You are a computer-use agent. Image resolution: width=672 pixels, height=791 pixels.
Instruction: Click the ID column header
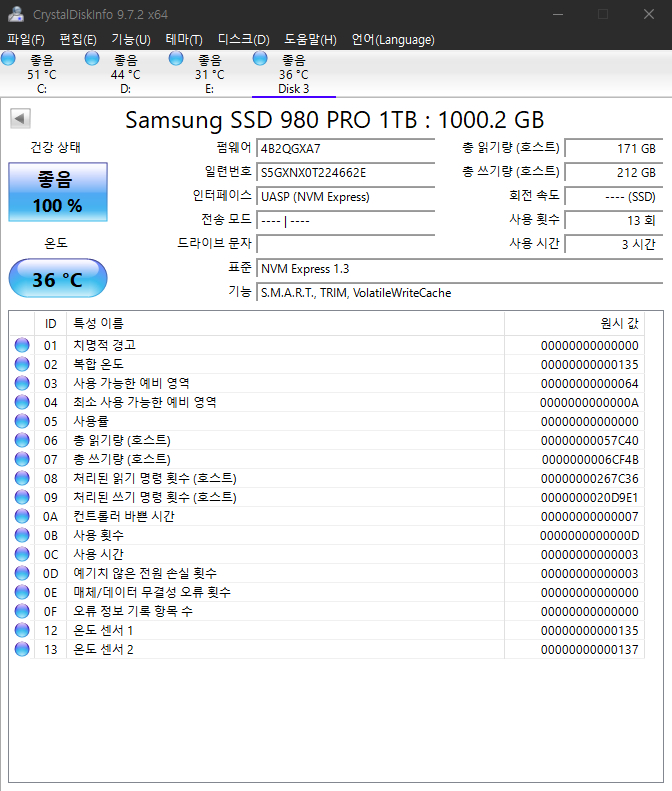[50, 323]
